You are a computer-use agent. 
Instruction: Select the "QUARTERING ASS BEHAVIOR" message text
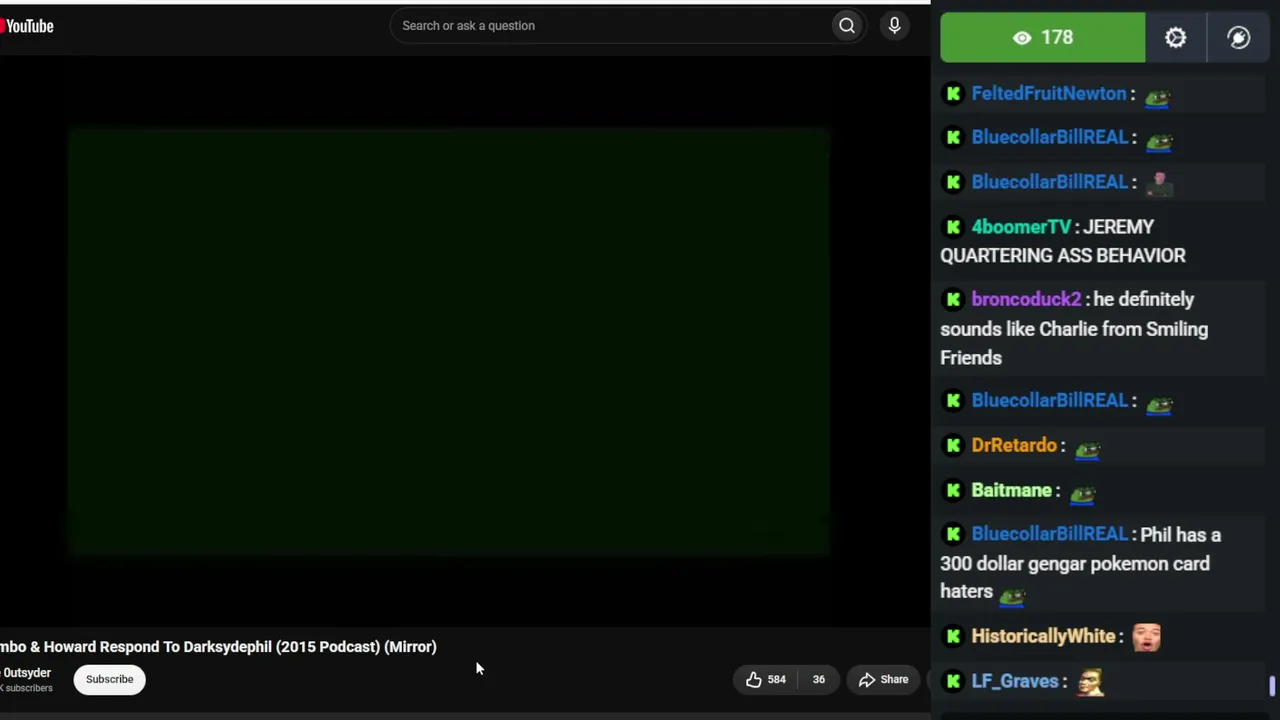[x=1063, y=256]
